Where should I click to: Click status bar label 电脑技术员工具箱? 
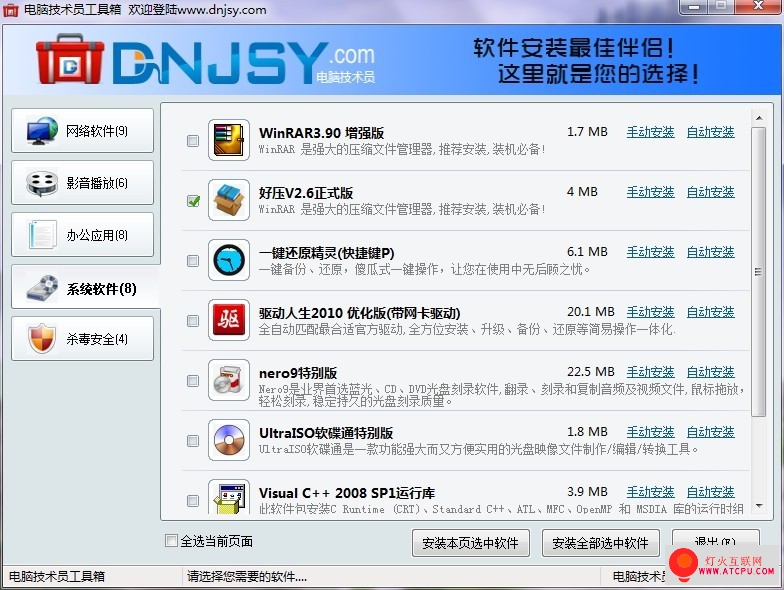coord(57,576)
